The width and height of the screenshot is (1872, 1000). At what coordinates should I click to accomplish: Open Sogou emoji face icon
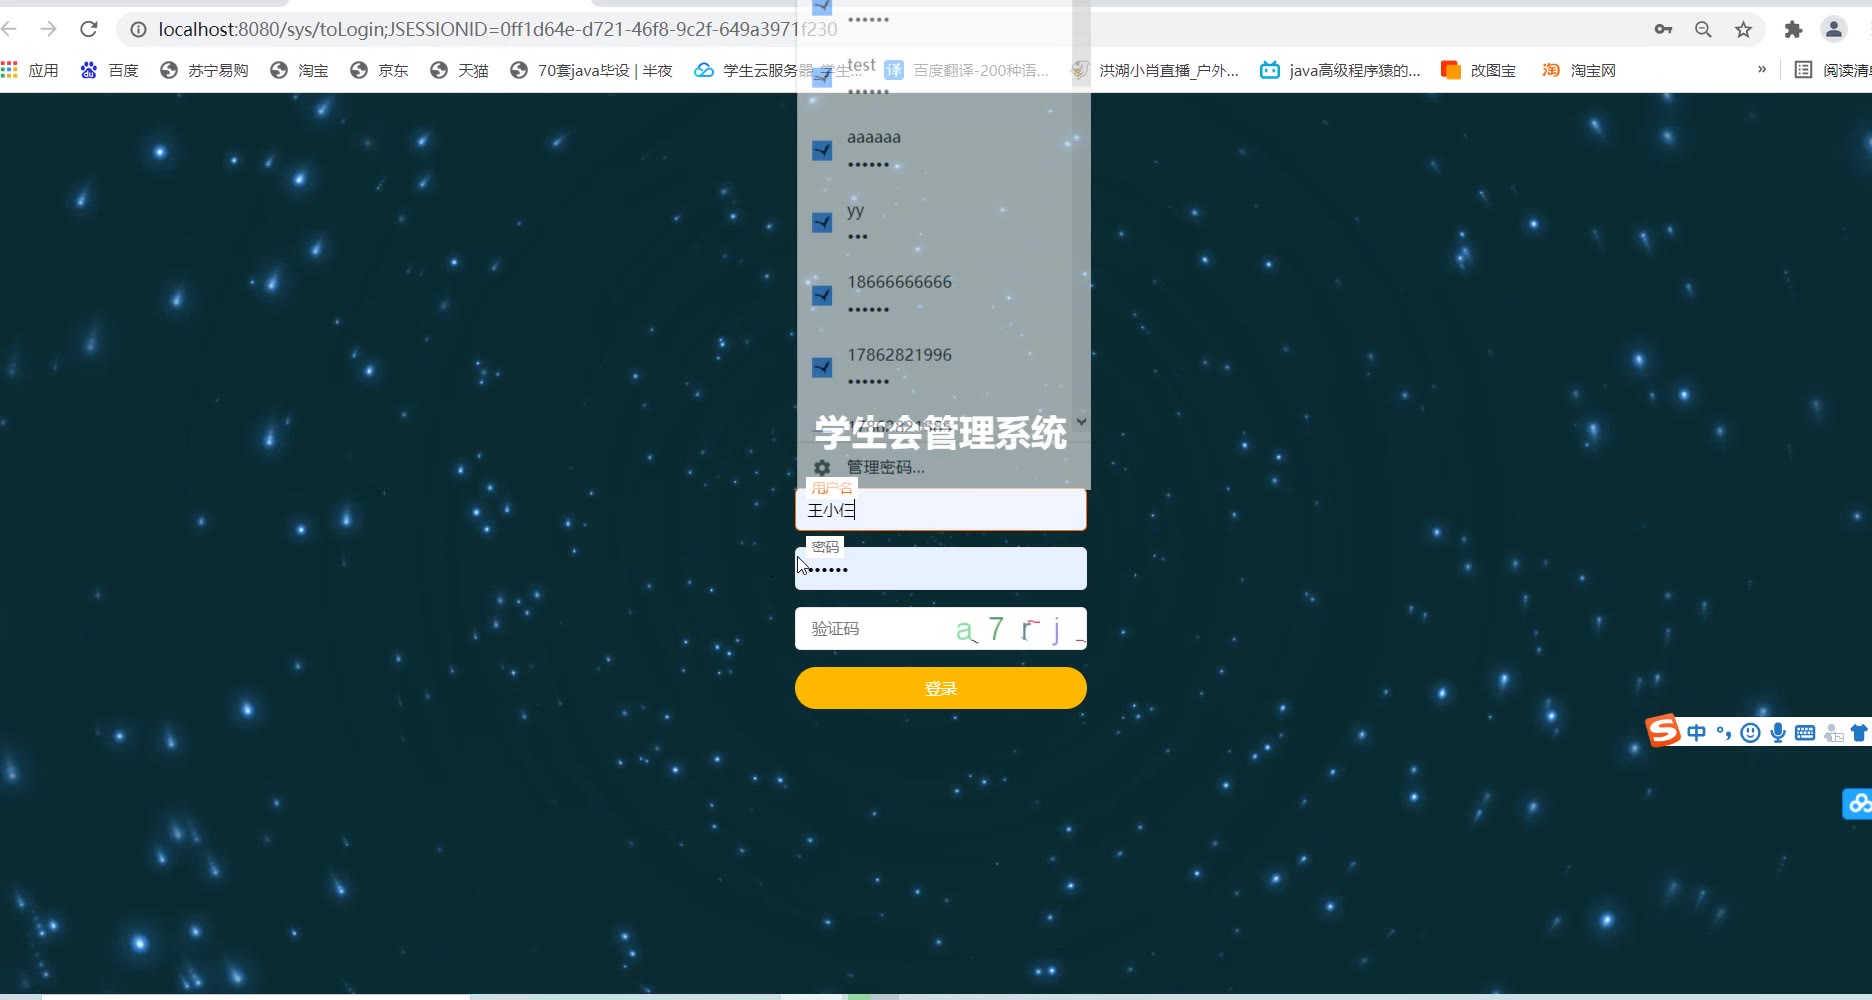tap(1750, 733)
